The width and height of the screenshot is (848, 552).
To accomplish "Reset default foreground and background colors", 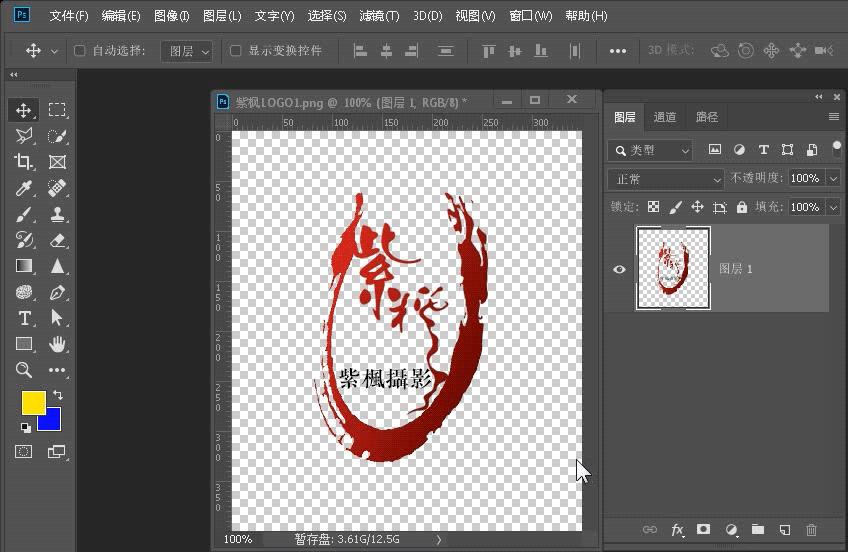I will coord(25,428).
